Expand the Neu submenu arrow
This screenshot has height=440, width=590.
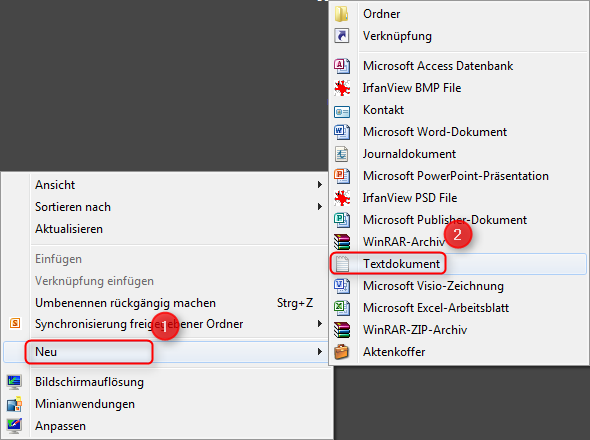click(x=319, y=352)
